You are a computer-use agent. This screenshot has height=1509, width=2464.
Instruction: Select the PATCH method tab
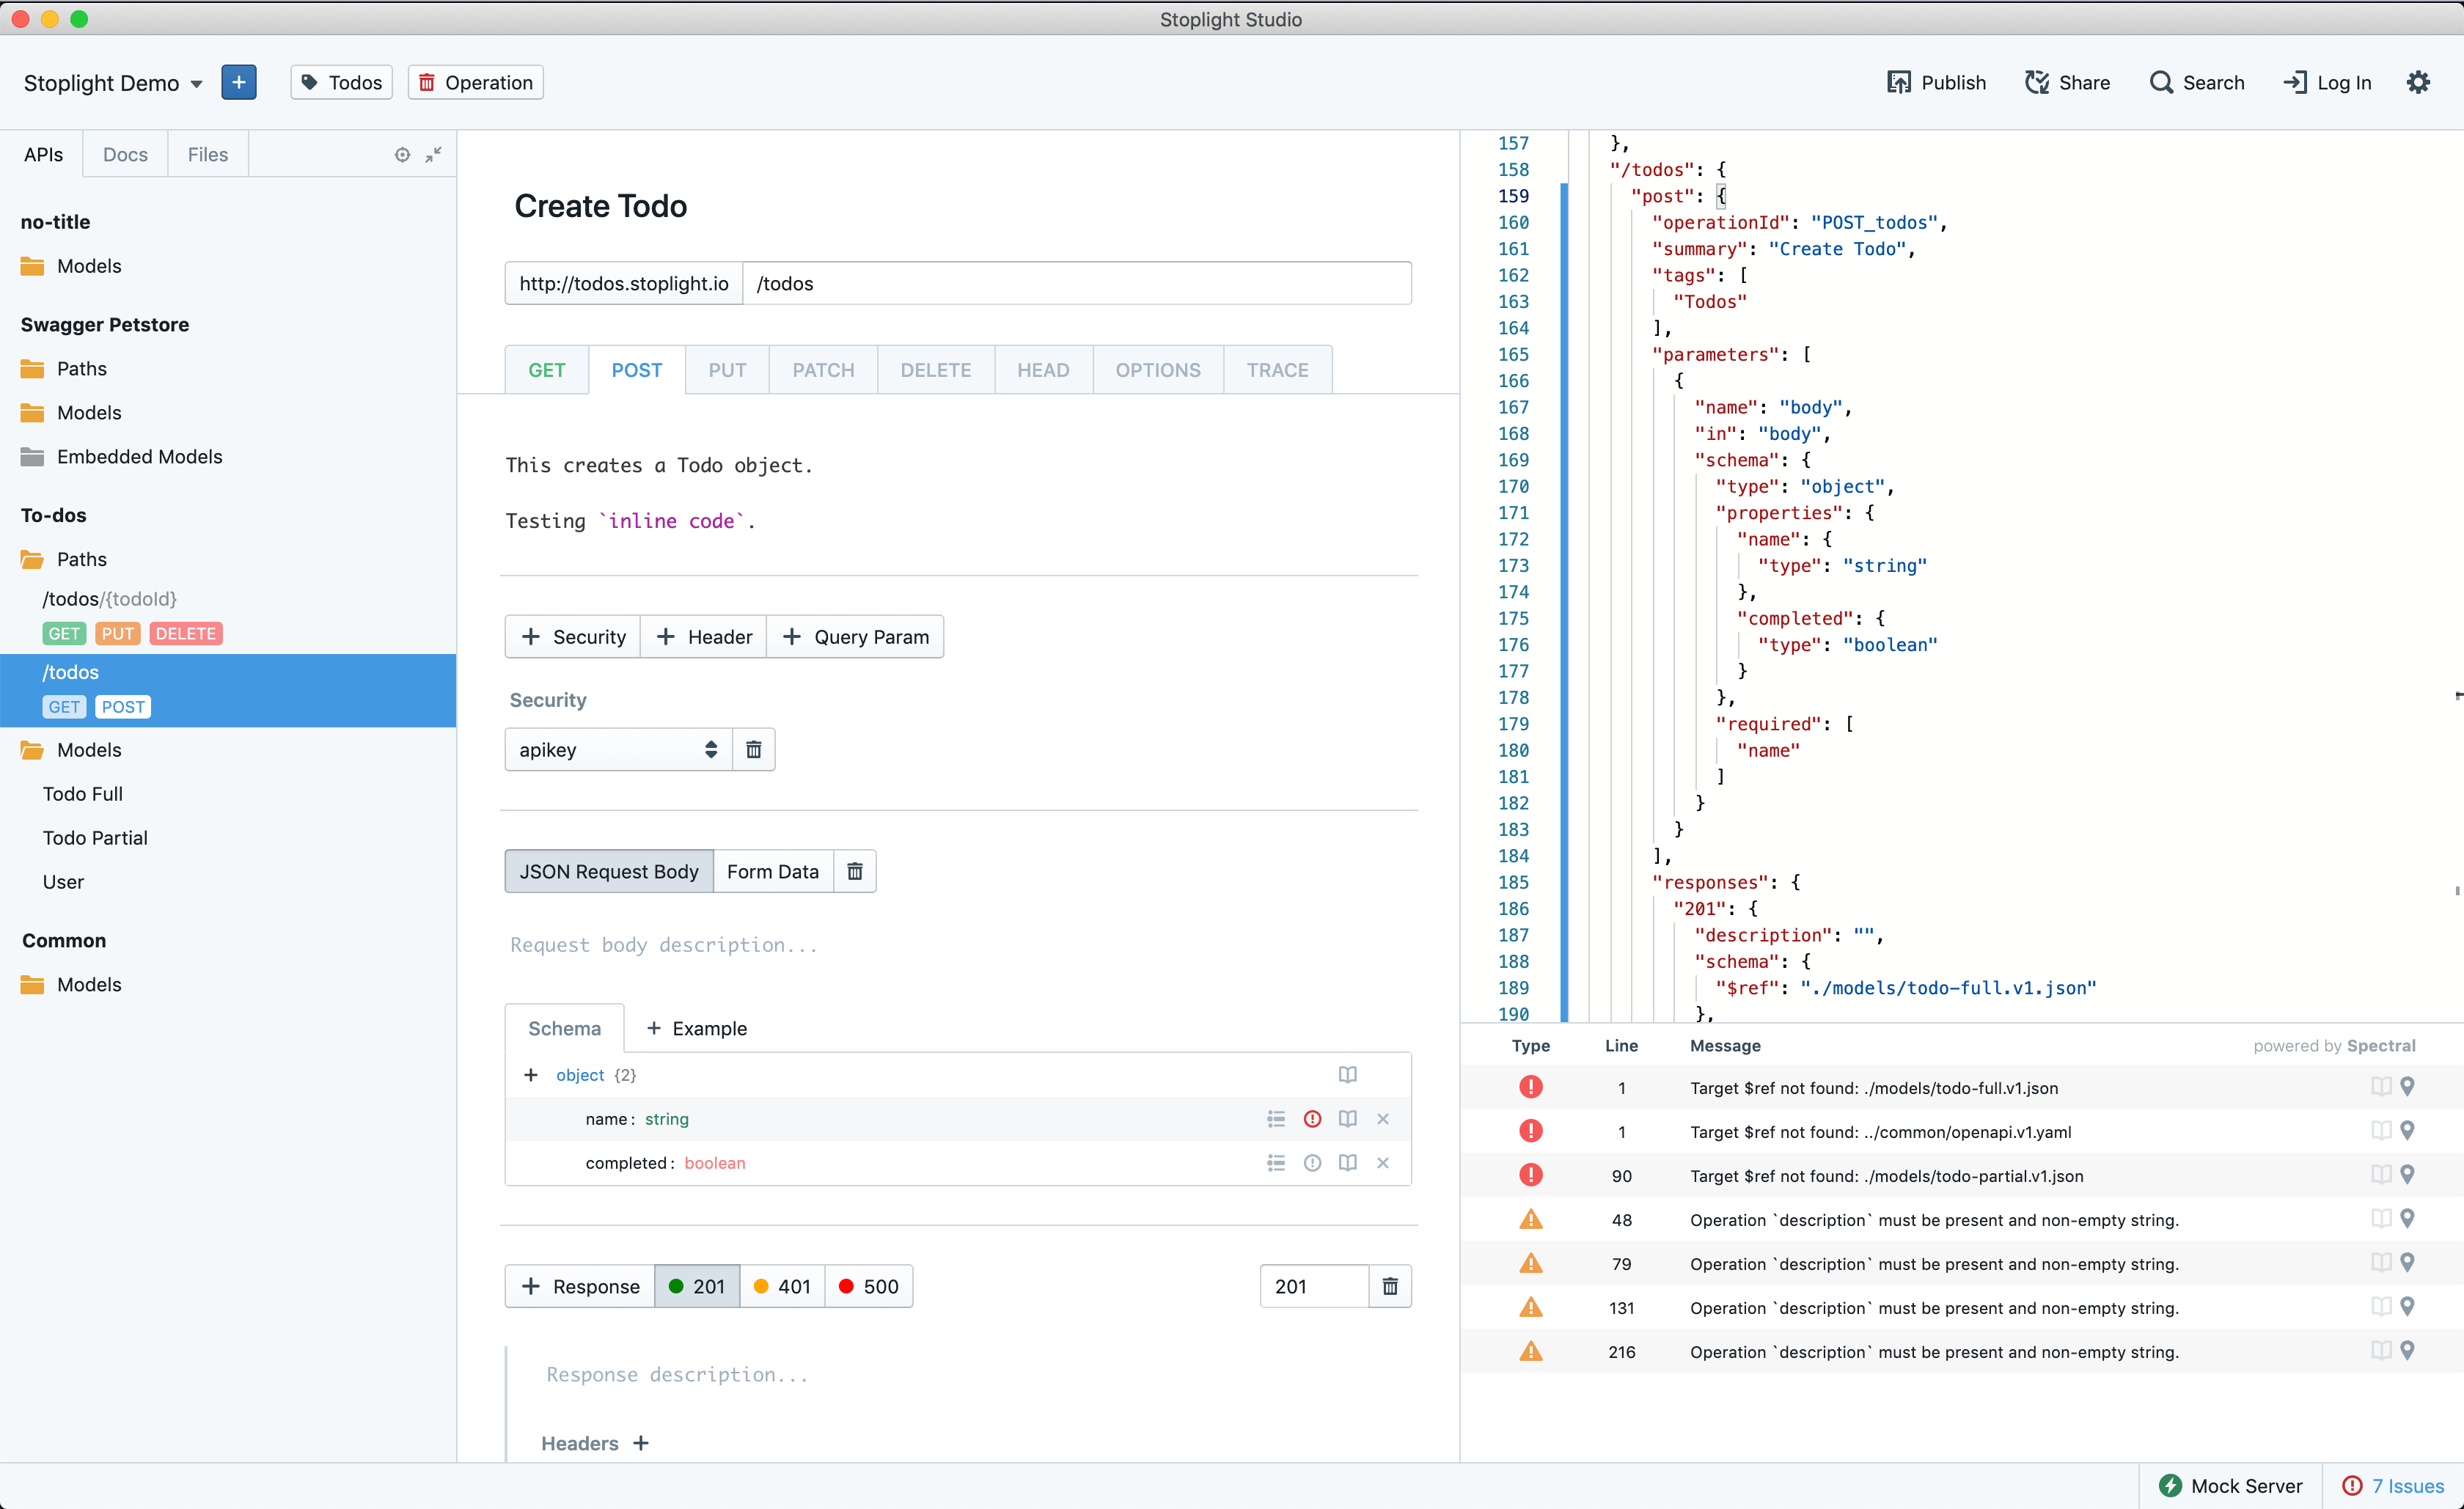point(823,370)
